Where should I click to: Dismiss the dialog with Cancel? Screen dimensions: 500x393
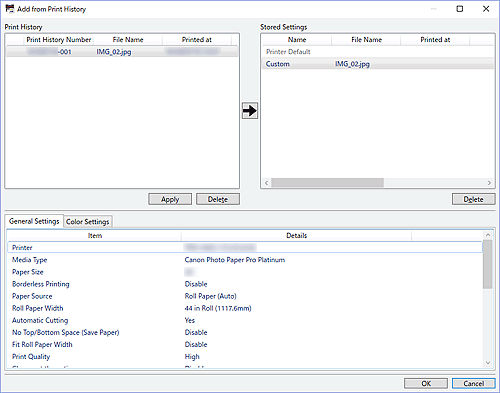tap(473, 383)
